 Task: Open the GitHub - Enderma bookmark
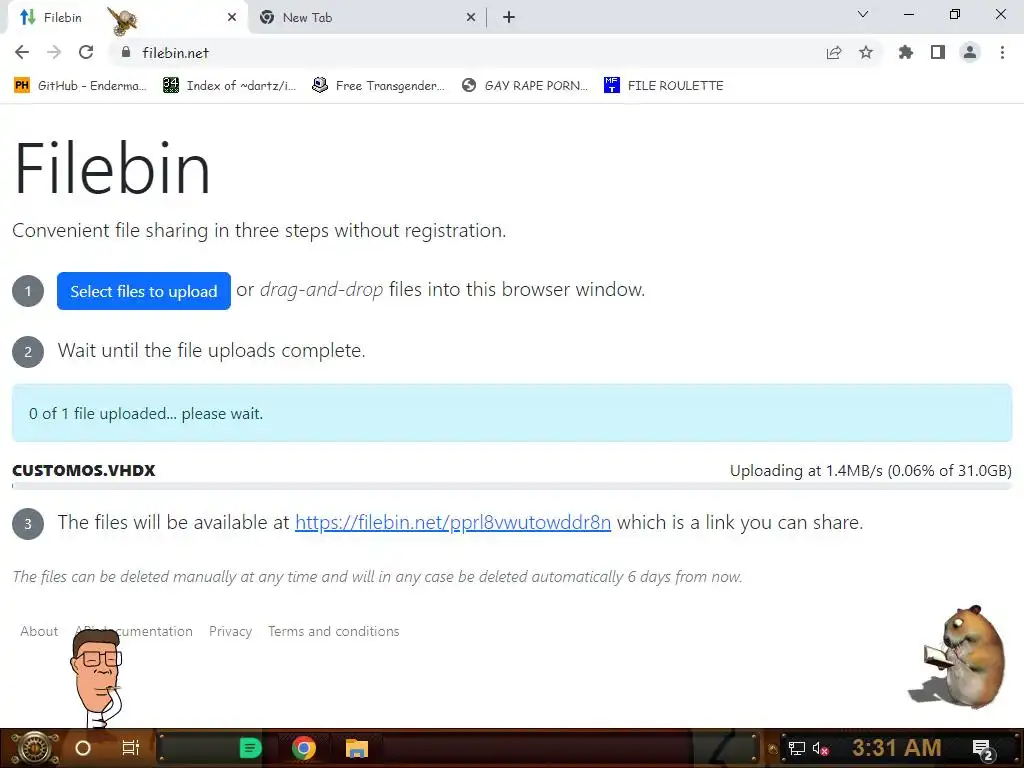(x=80, y=86)
